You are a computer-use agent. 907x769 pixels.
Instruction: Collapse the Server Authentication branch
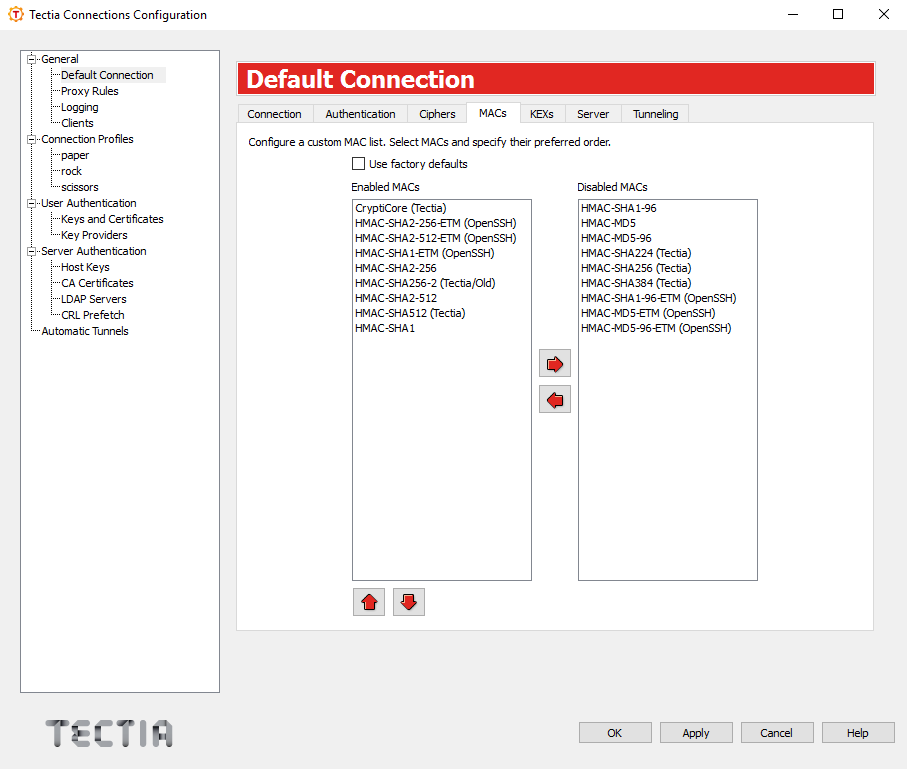32,251
